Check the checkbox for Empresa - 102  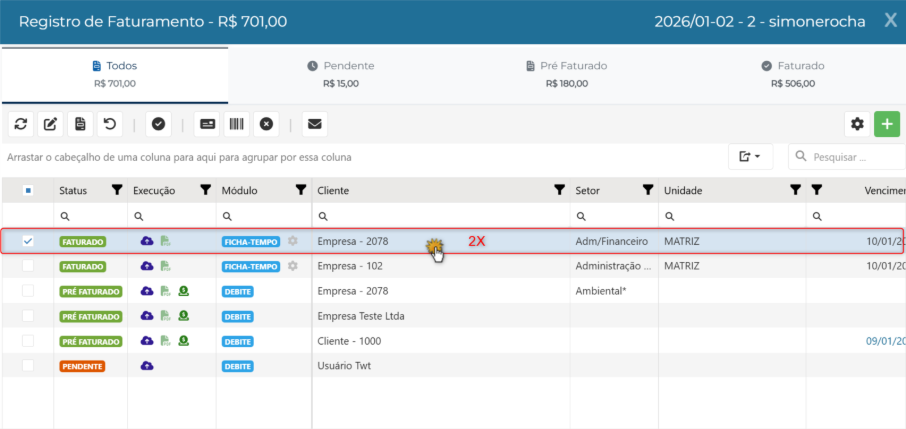pos(27,266)
